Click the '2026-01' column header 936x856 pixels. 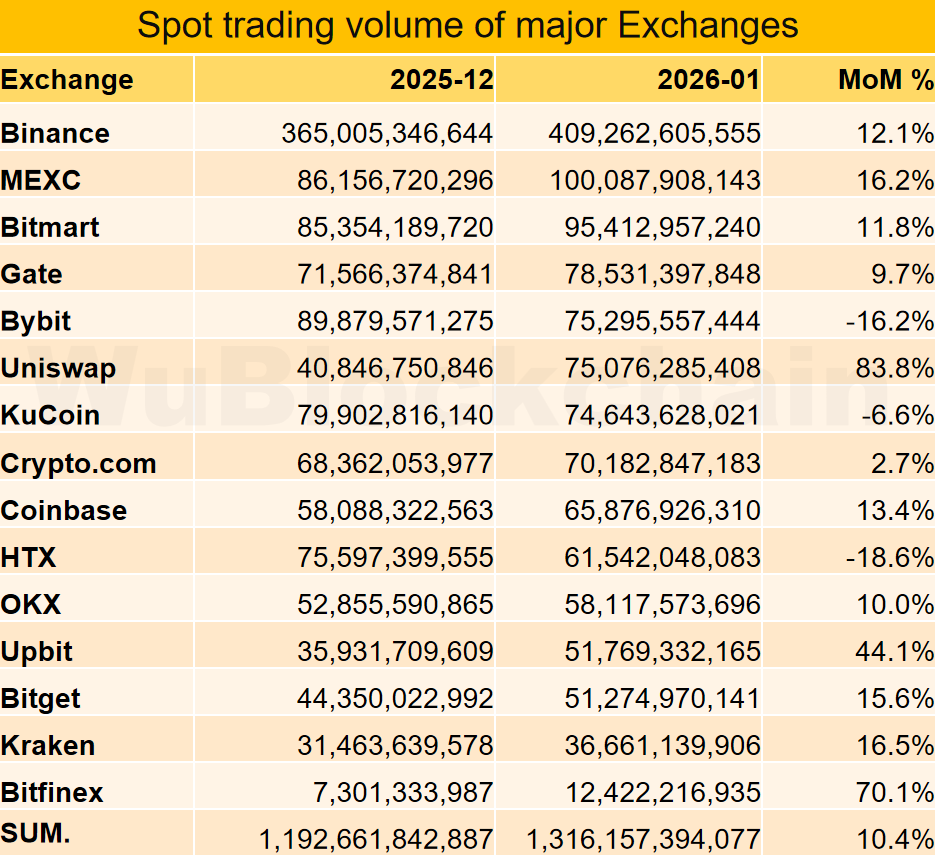709,80
